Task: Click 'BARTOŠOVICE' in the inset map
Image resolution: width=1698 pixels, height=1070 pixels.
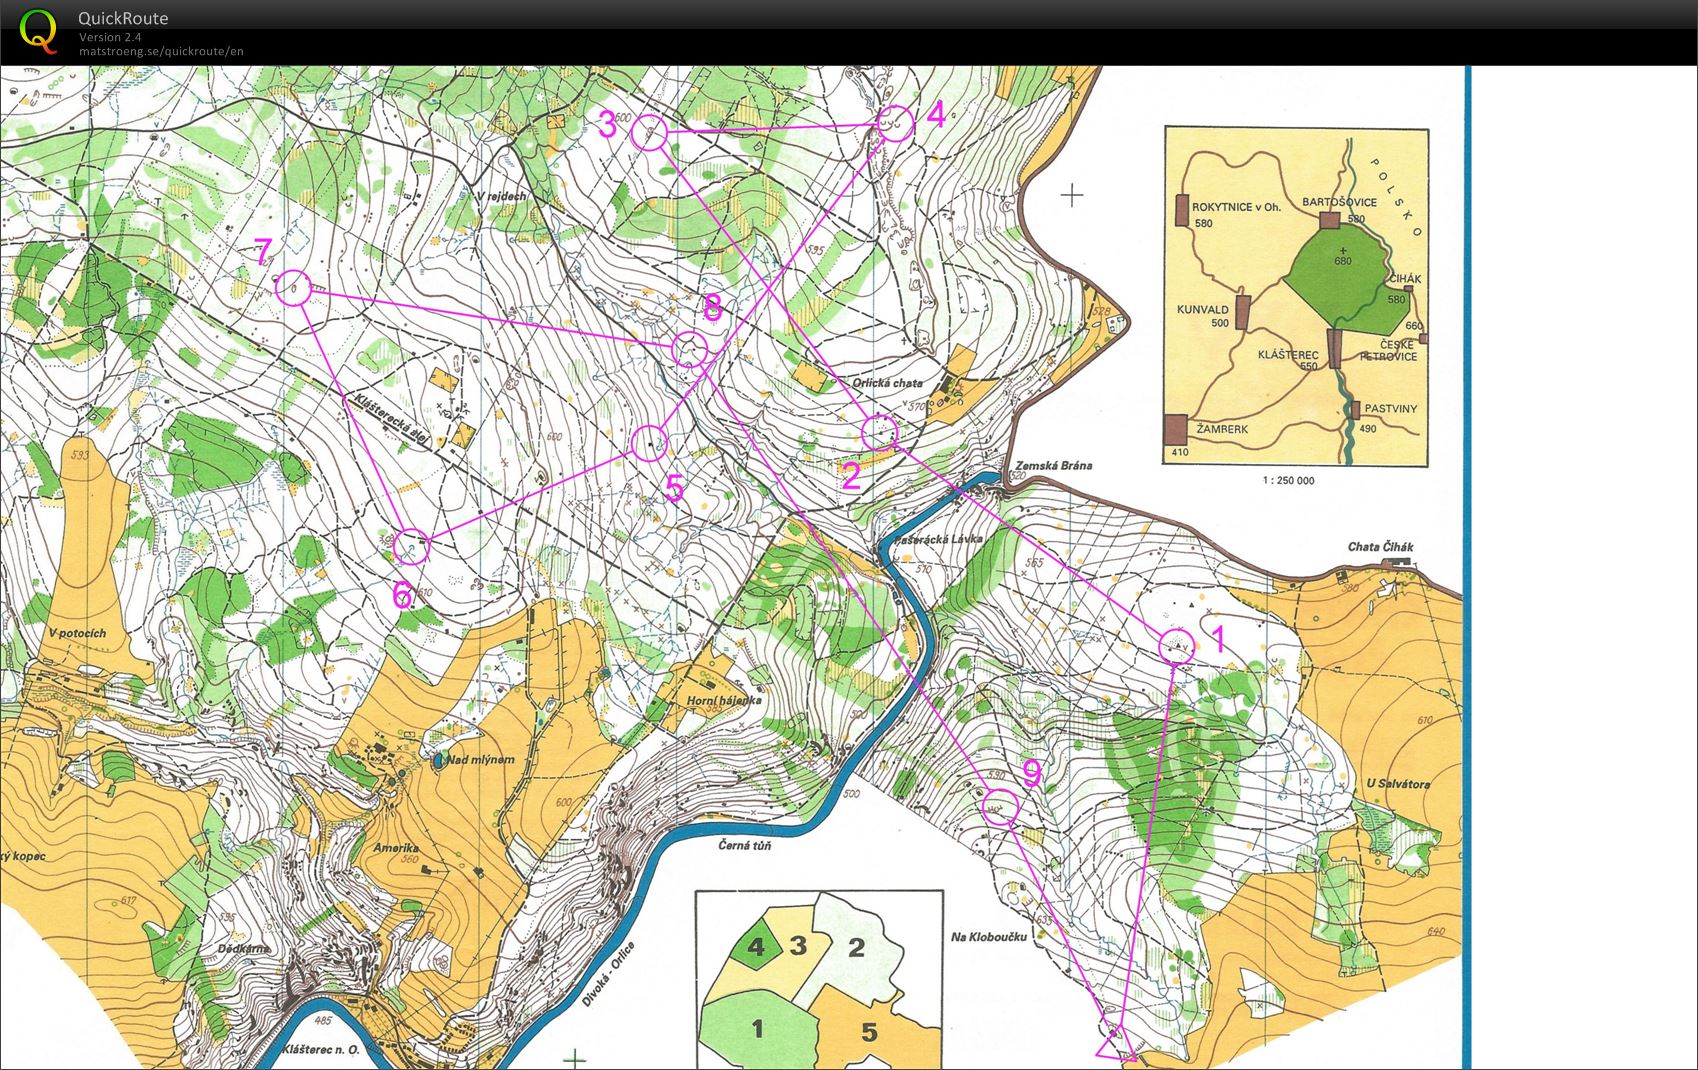Action: 1339,202
